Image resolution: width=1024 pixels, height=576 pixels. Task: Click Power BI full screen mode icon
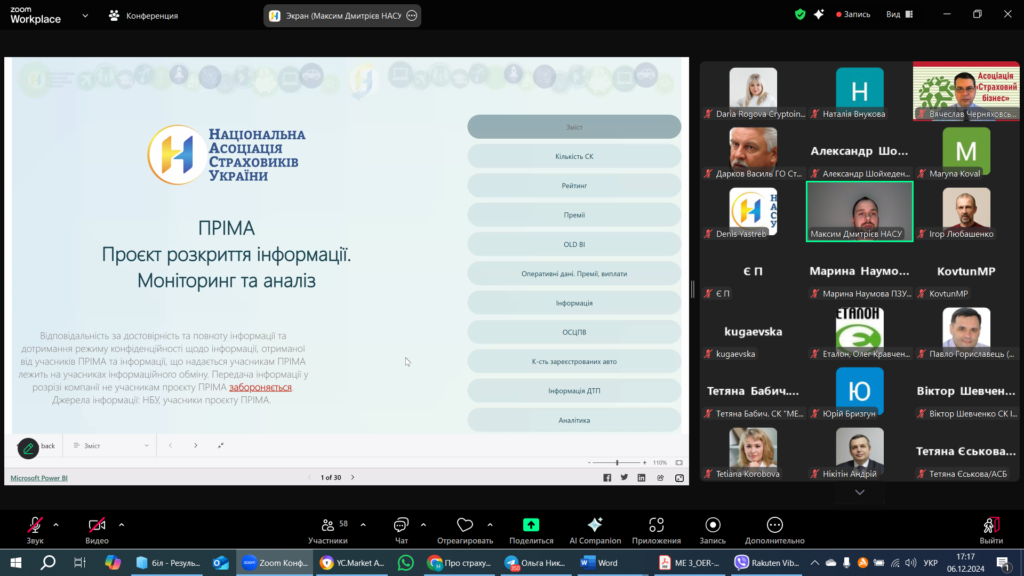pos(679,478)
